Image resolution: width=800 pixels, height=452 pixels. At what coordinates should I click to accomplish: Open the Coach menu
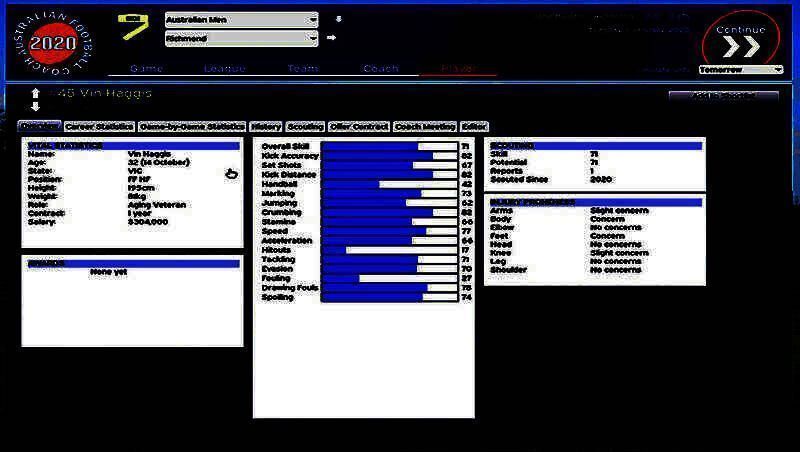click(x=380, y=69)
